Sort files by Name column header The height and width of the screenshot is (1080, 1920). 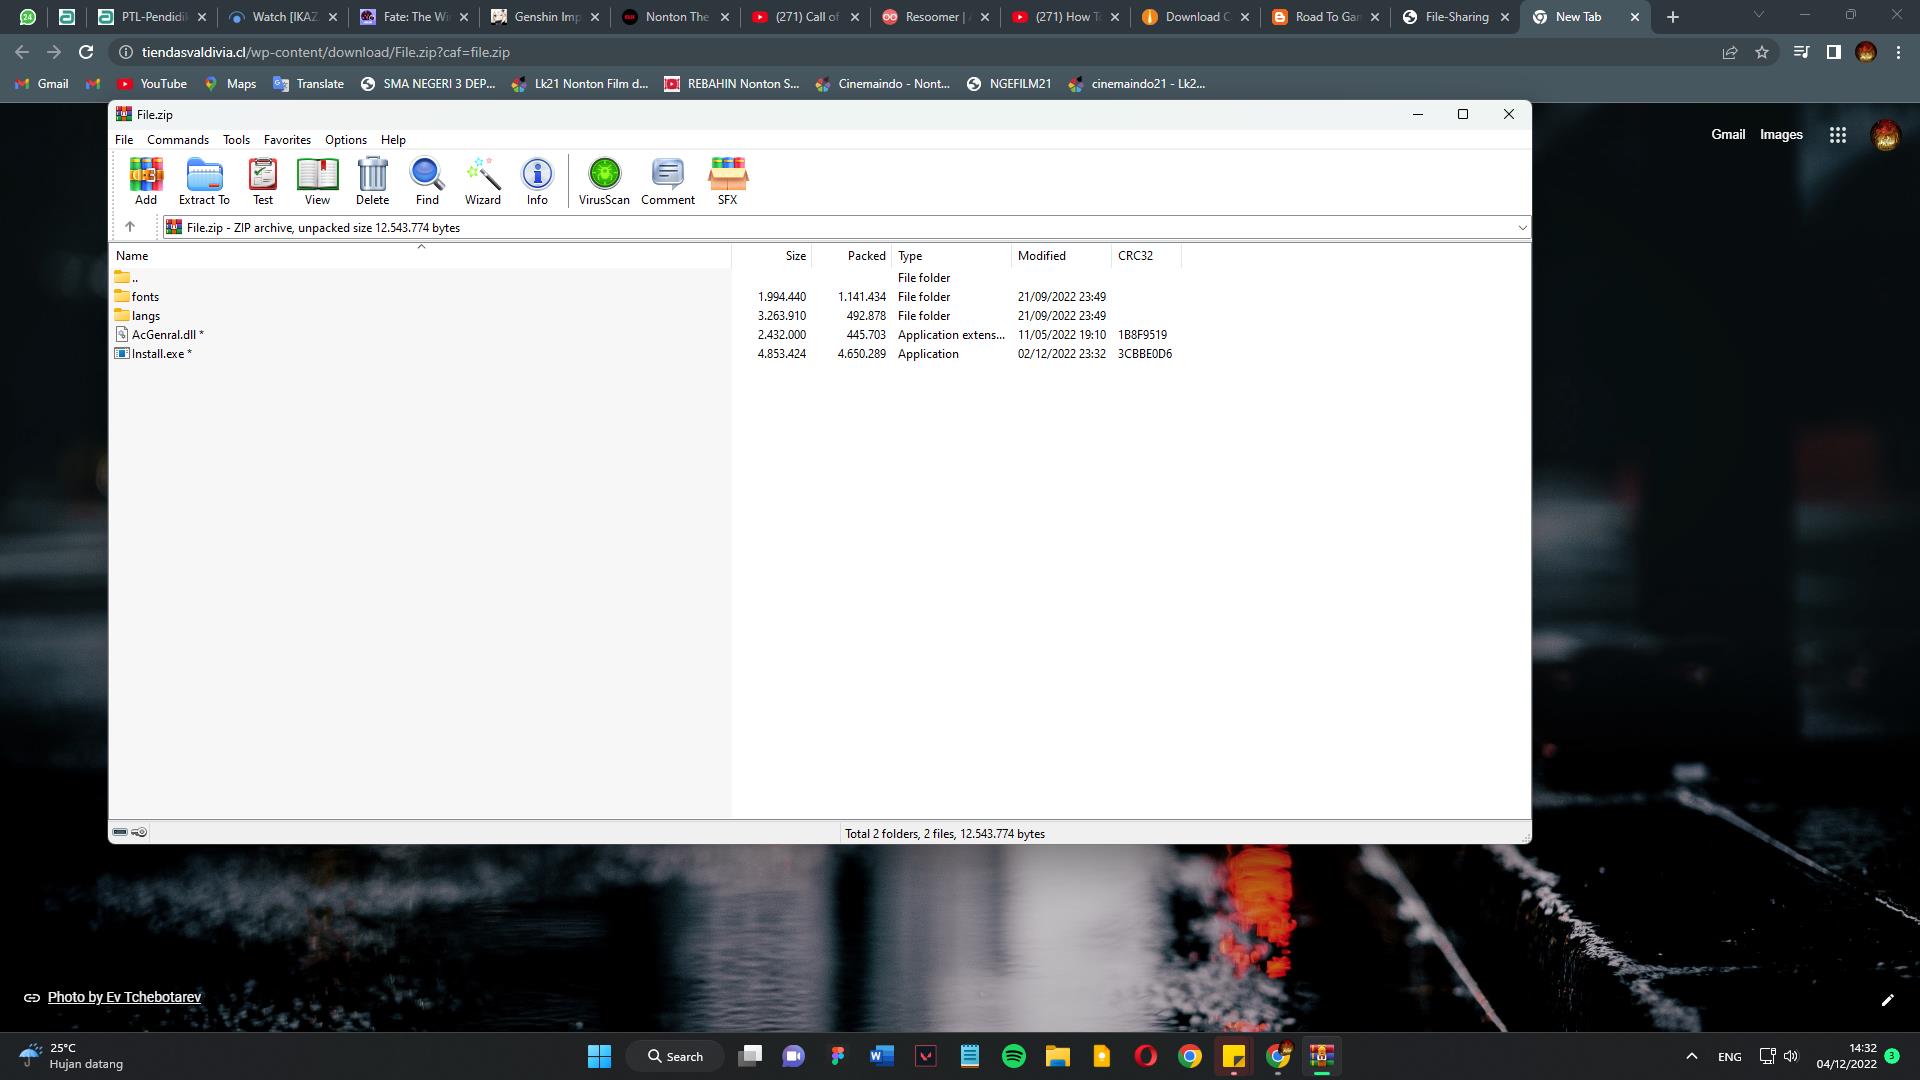132,256
